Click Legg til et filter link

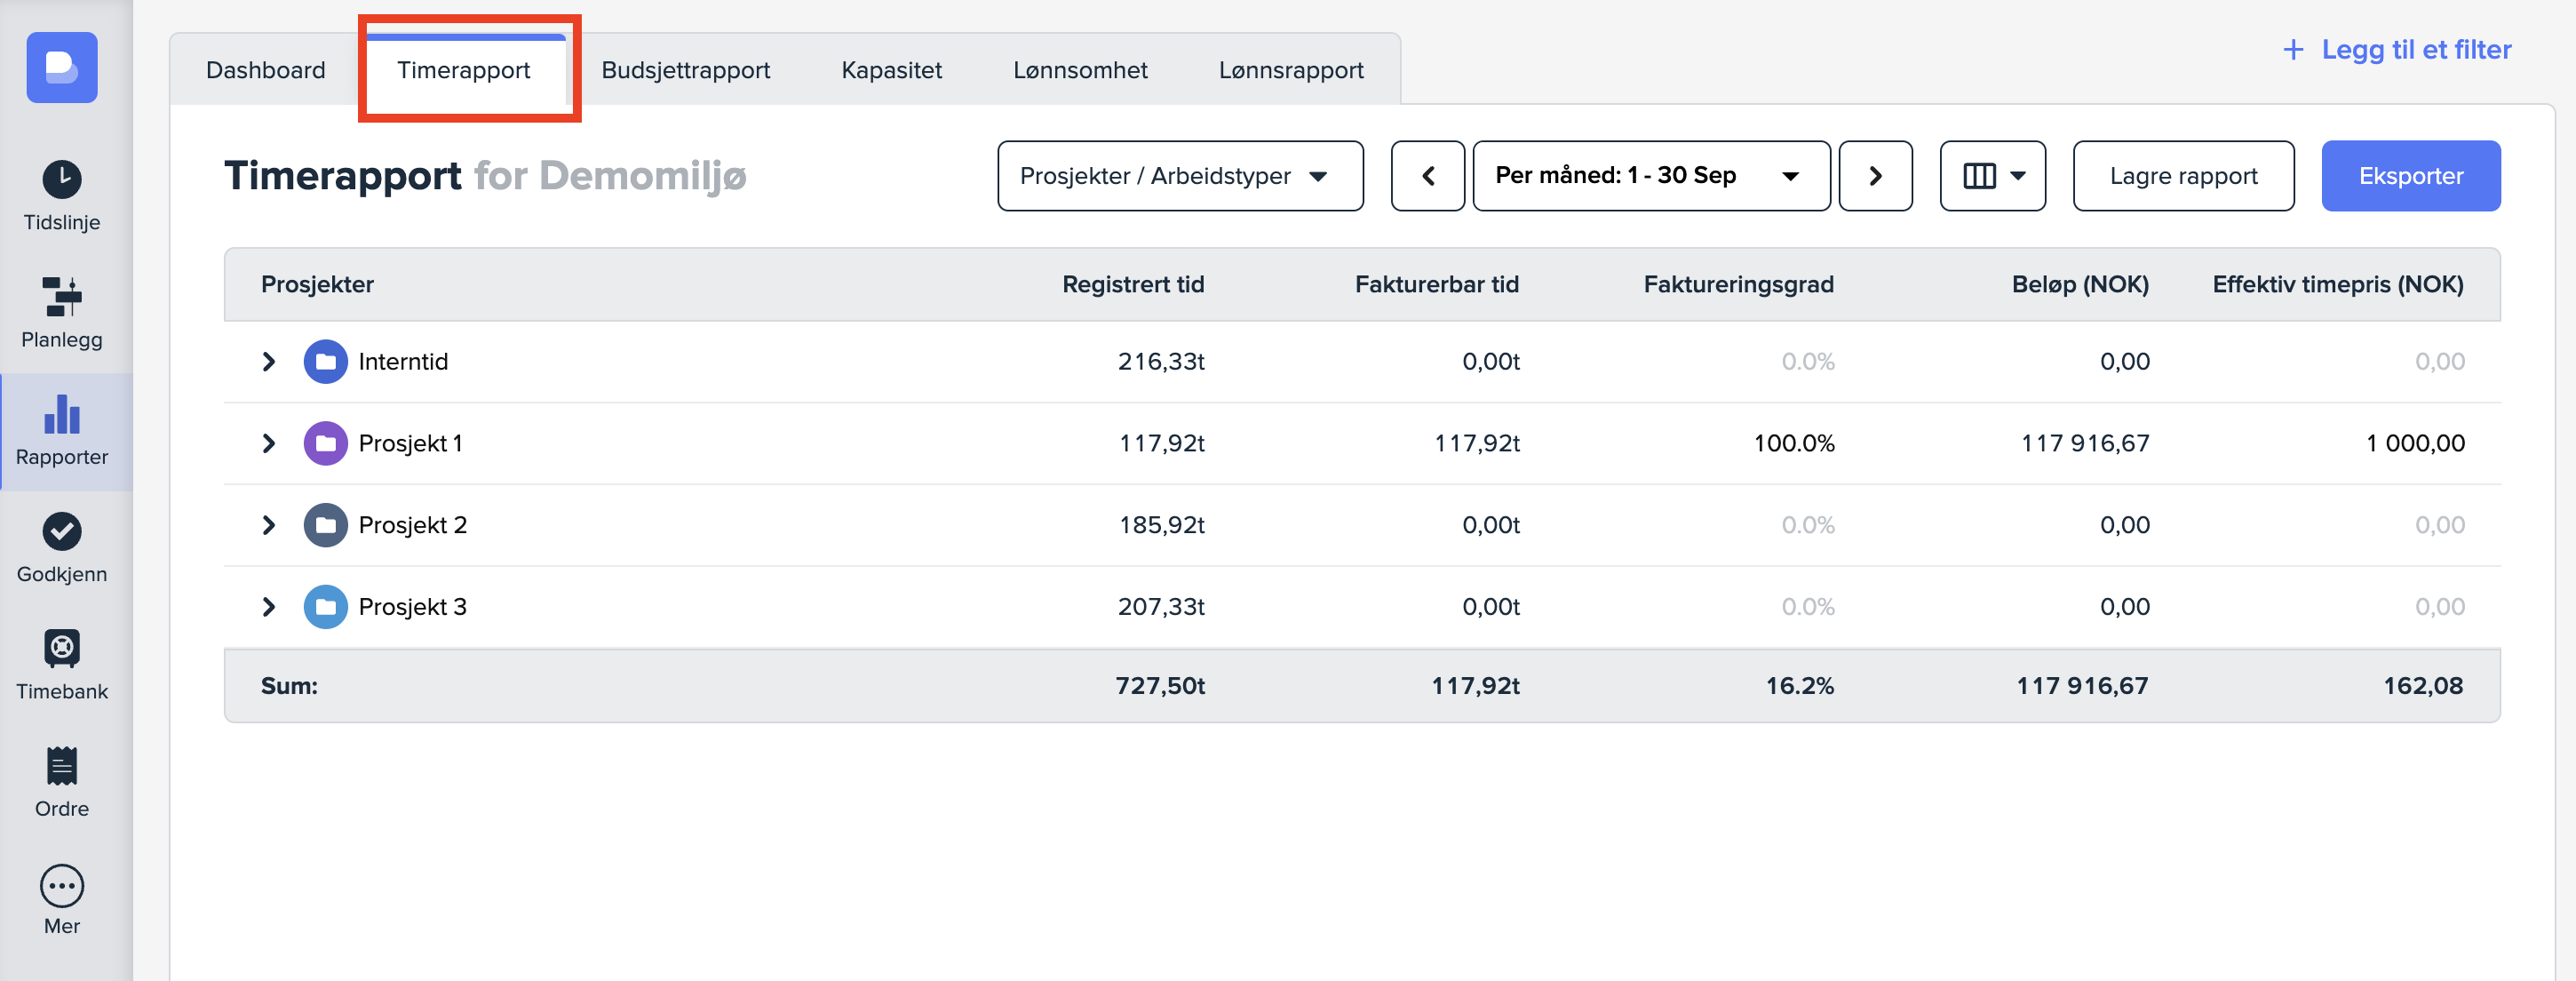[x=2397, y=50]
